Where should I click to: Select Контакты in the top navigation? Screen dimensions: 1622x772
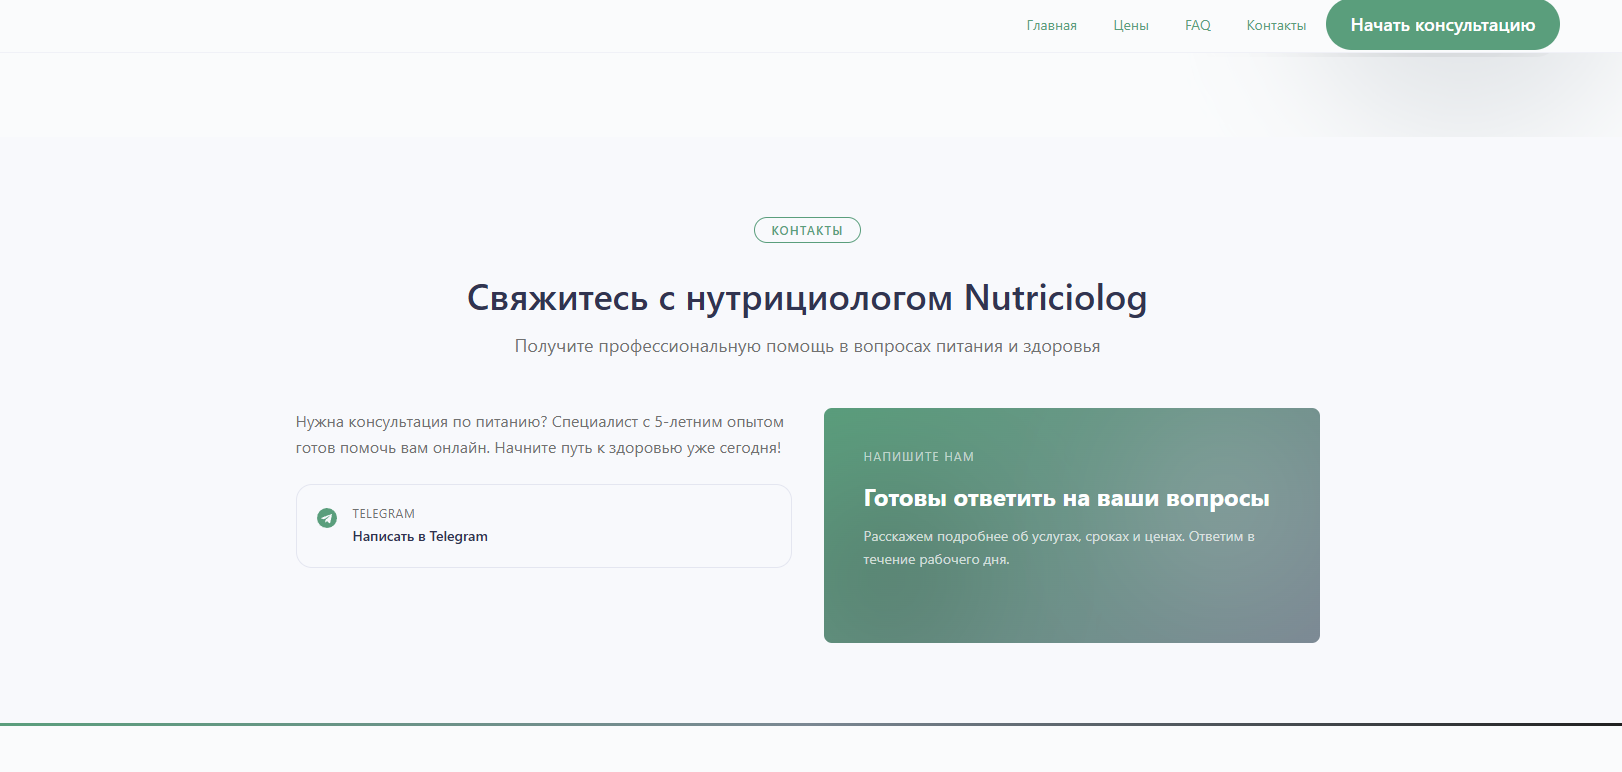coord(1275,26)
